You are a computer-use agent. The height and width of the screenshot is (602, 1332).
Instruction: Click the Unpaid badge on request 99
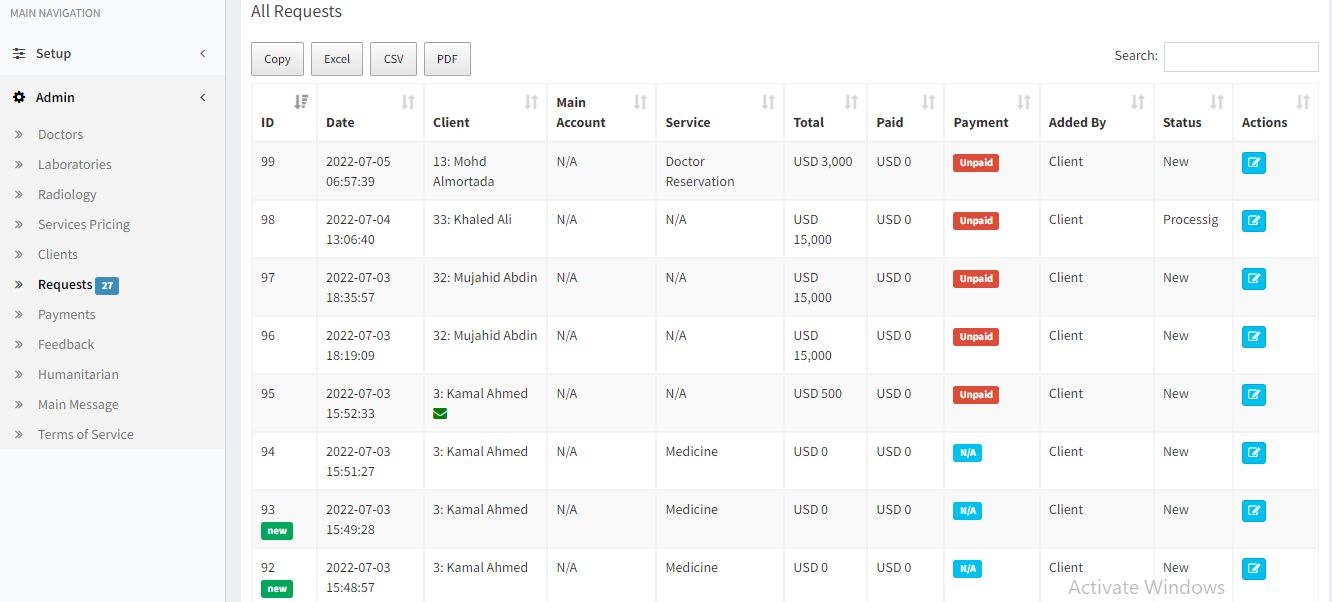[x=975, y=163]
